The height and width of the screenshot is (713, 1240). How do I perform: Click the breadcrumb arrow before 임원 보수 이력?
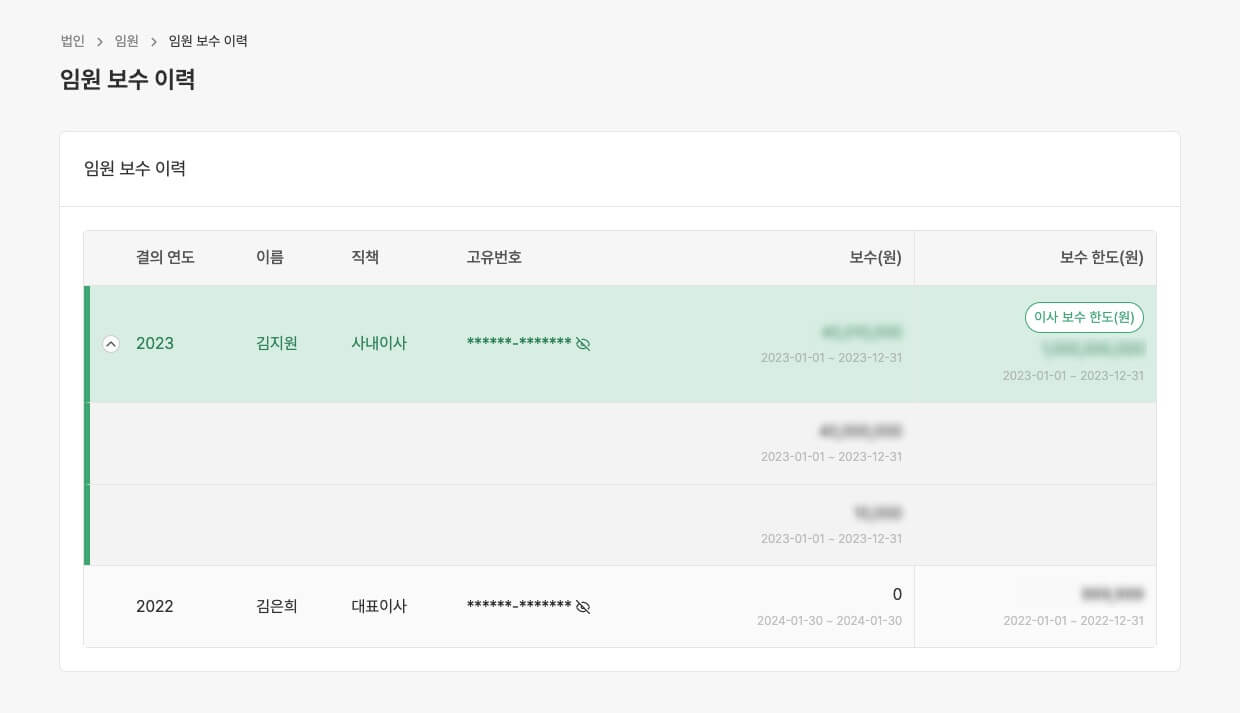click(x=153, y=41)
